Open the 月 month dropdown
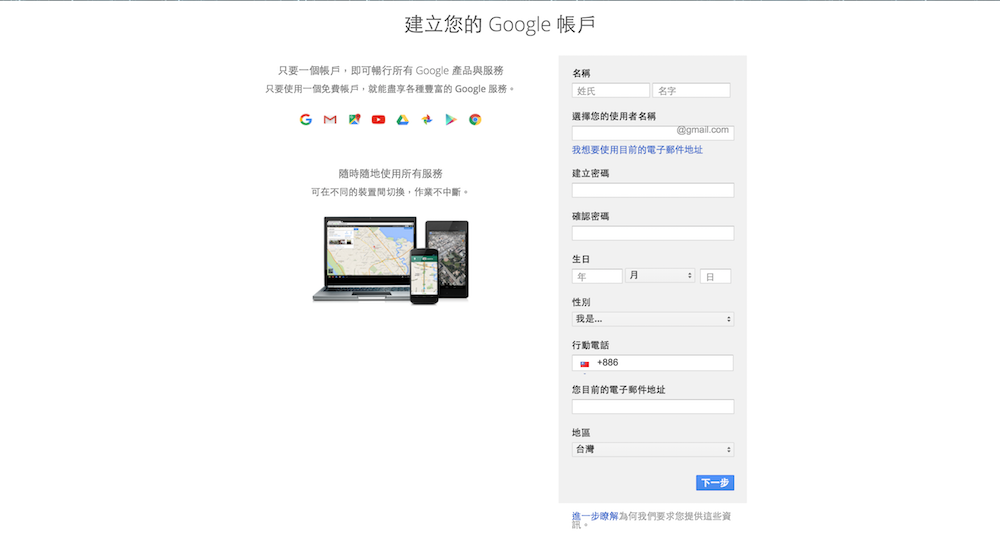This screenshot has width=1000, height=550. click(660, 276)
